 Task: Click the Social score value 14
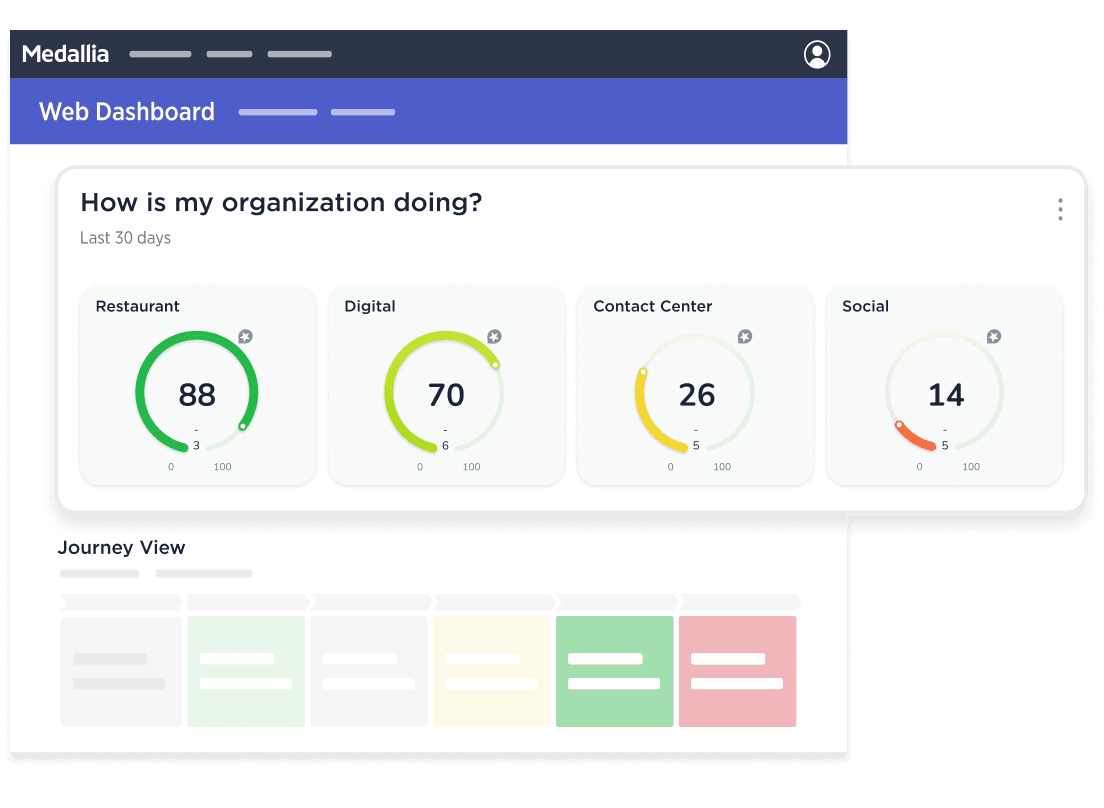(946, 395)
